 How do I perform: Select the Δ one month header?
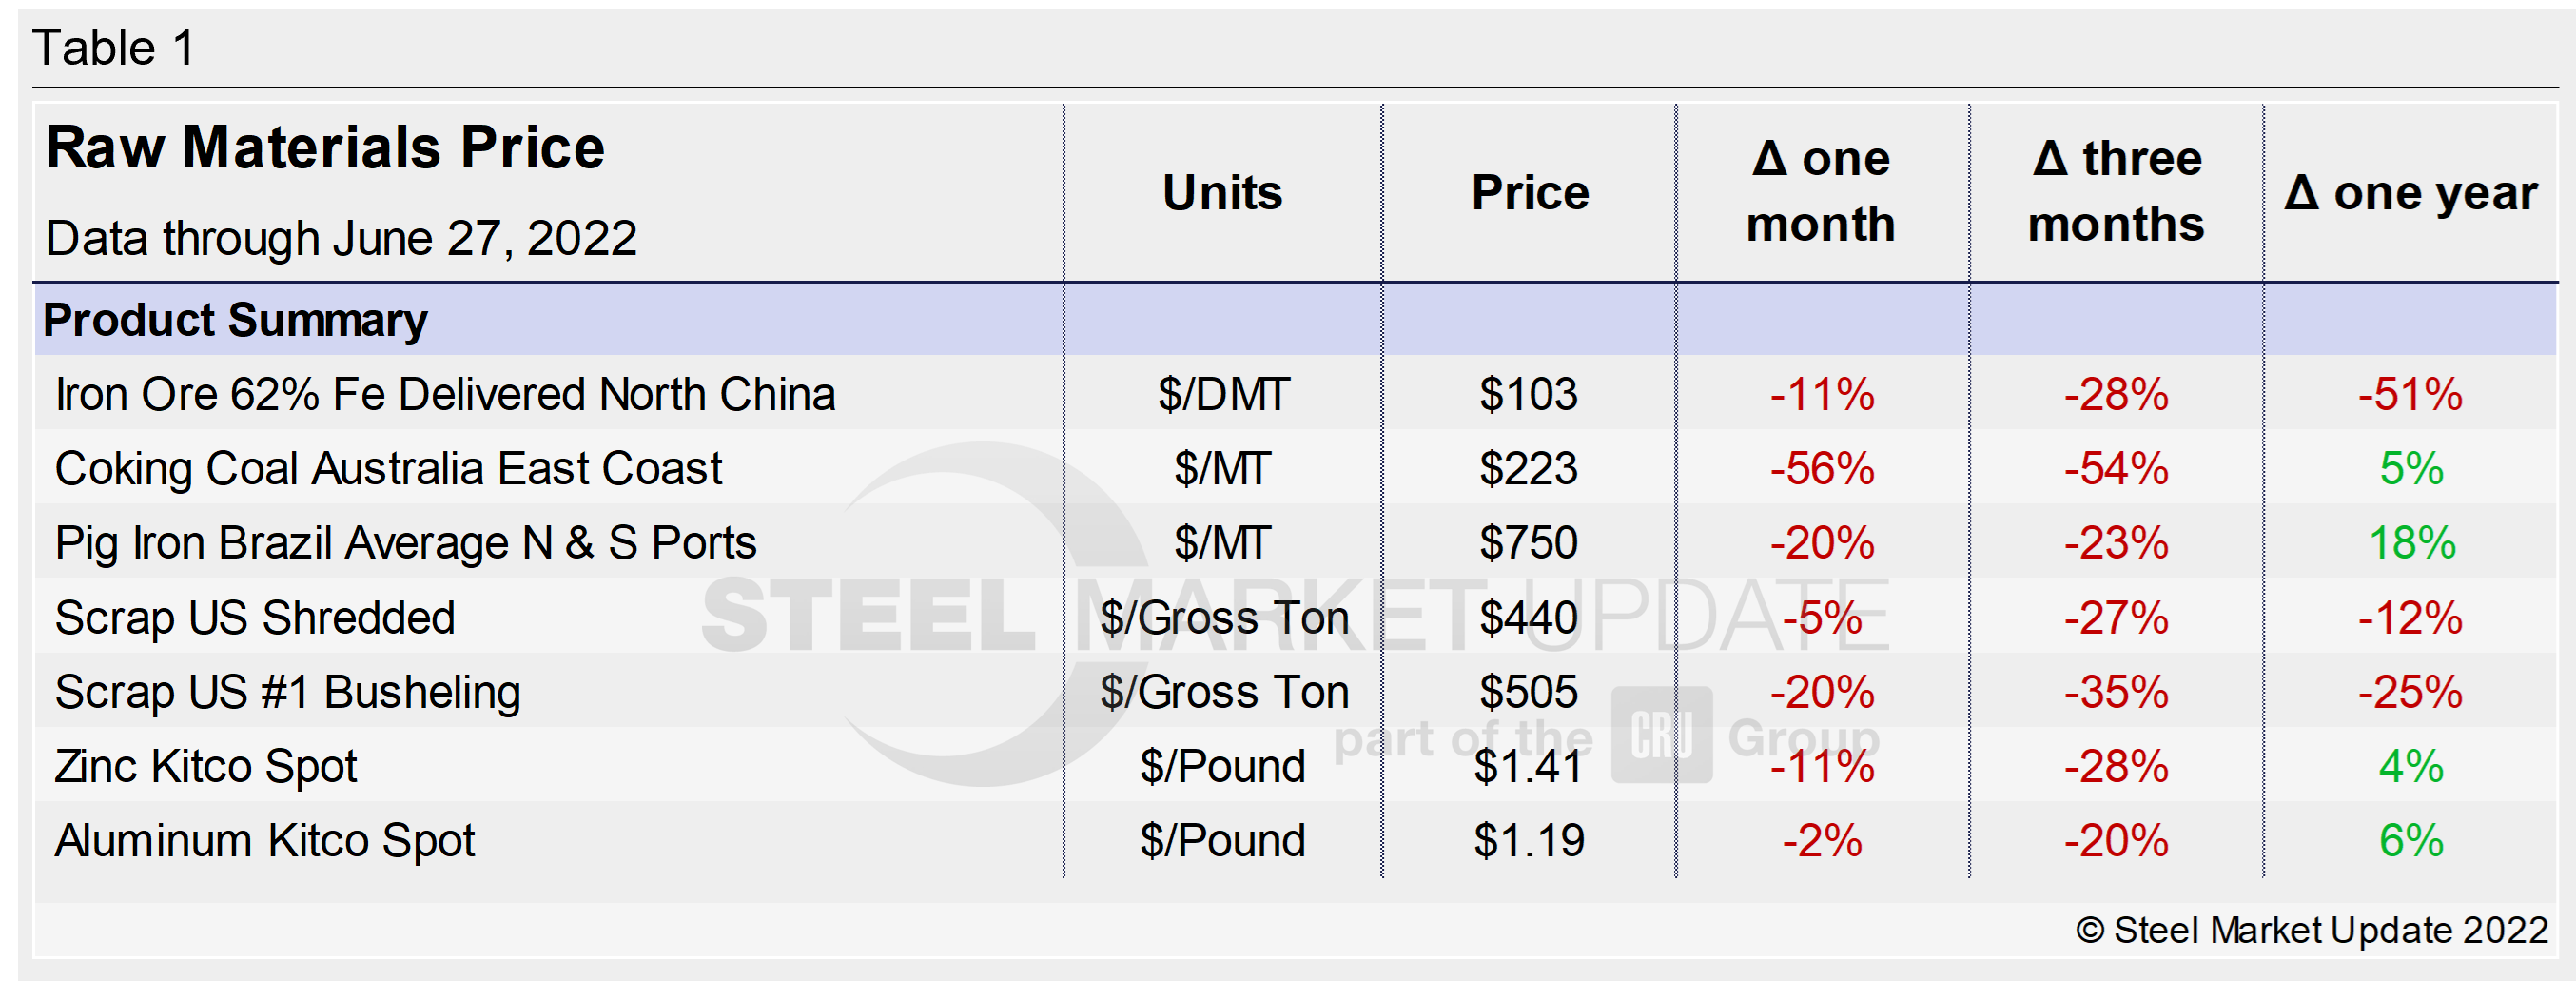[1821, 191]
